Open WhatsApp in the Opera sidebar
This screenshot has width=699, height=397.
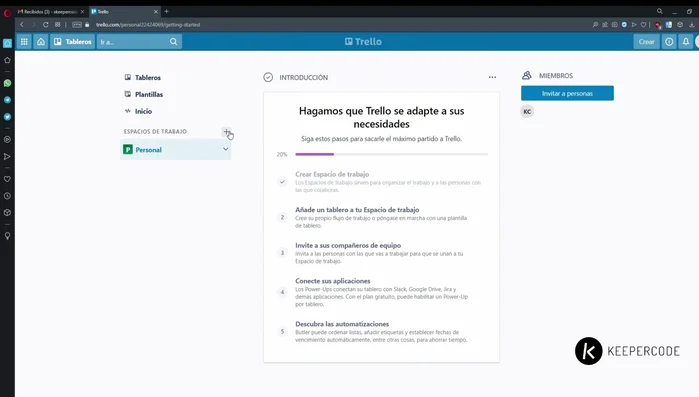7,83
